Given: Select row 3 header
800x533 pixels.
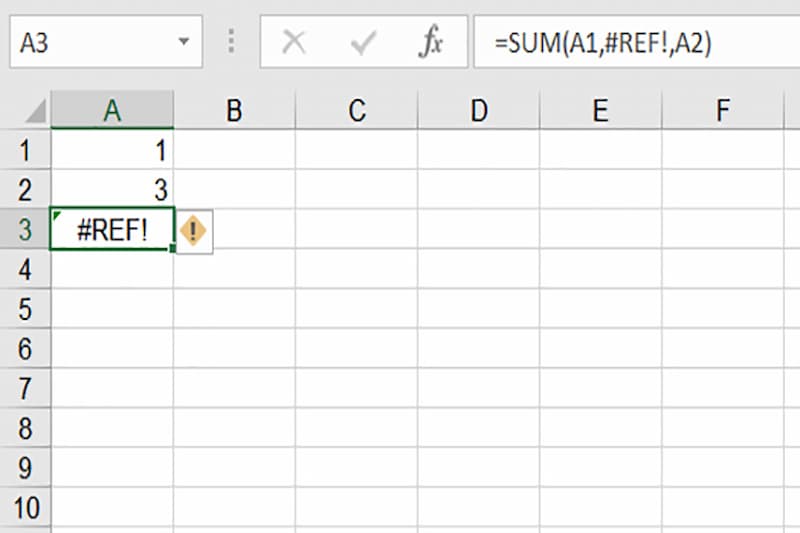Looking at the screenshot, I should coord(25,230).
